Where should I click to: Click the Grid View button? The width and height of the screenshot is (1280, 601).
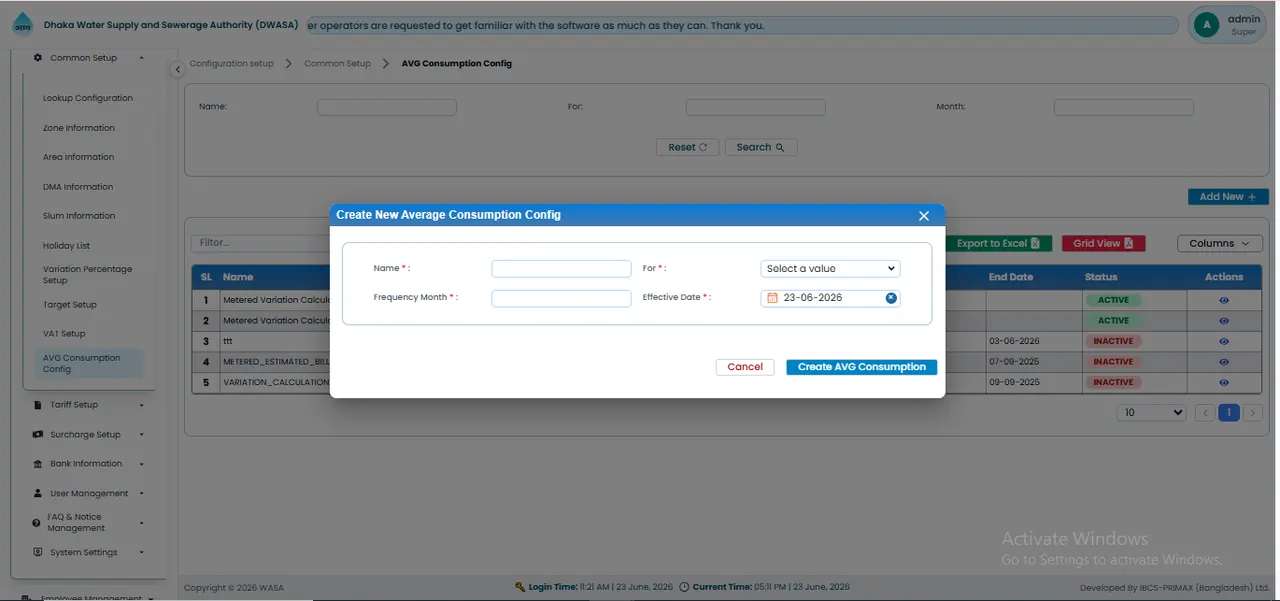(1103, 243)
